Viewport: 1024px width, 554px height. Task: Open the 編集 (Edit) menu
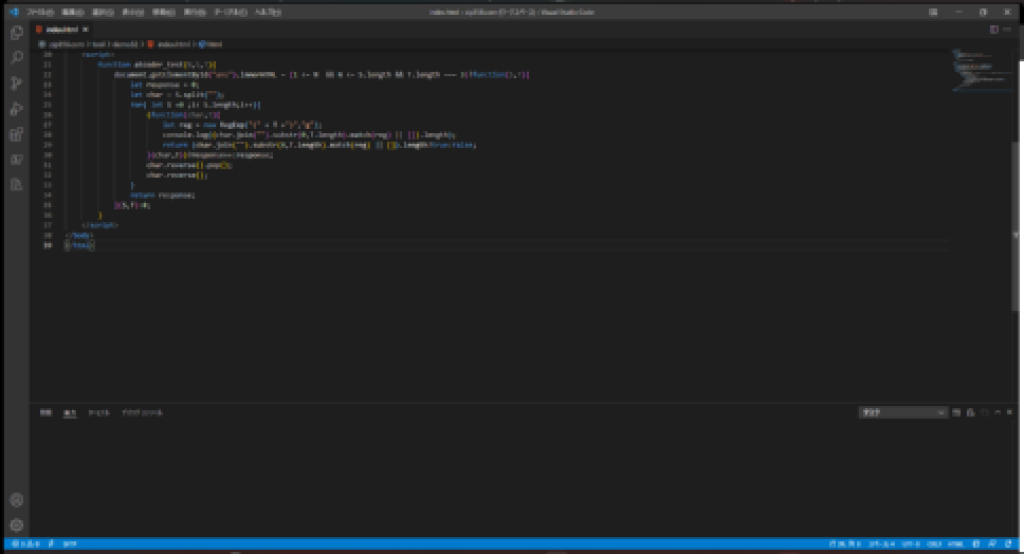pos(72,12)
